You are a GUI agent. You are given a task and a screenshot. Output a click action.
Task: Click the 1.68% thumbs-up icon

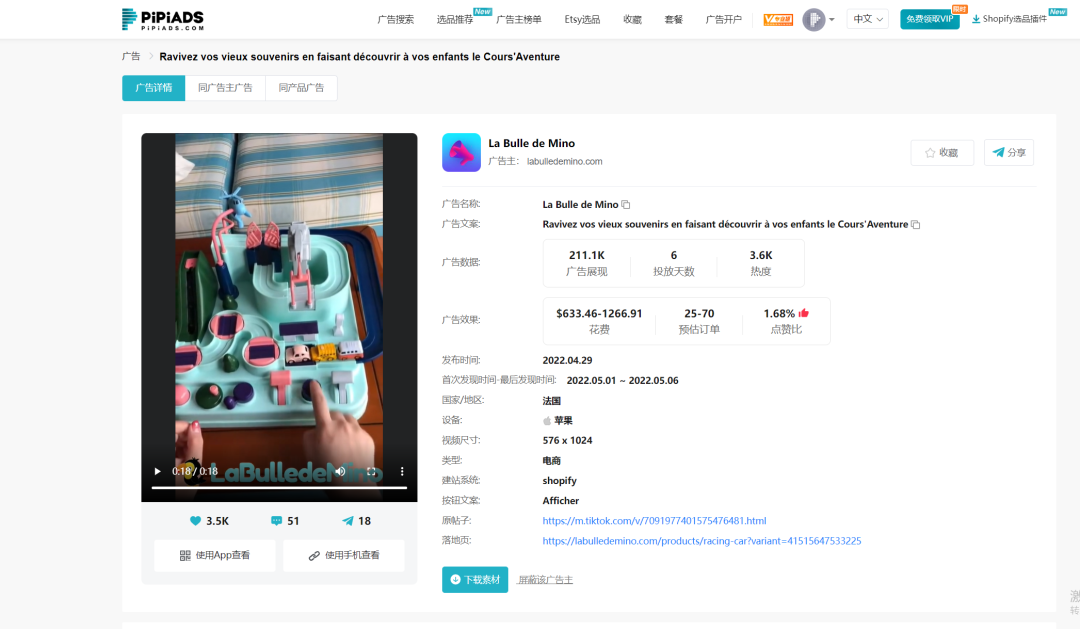pos(804,313)
